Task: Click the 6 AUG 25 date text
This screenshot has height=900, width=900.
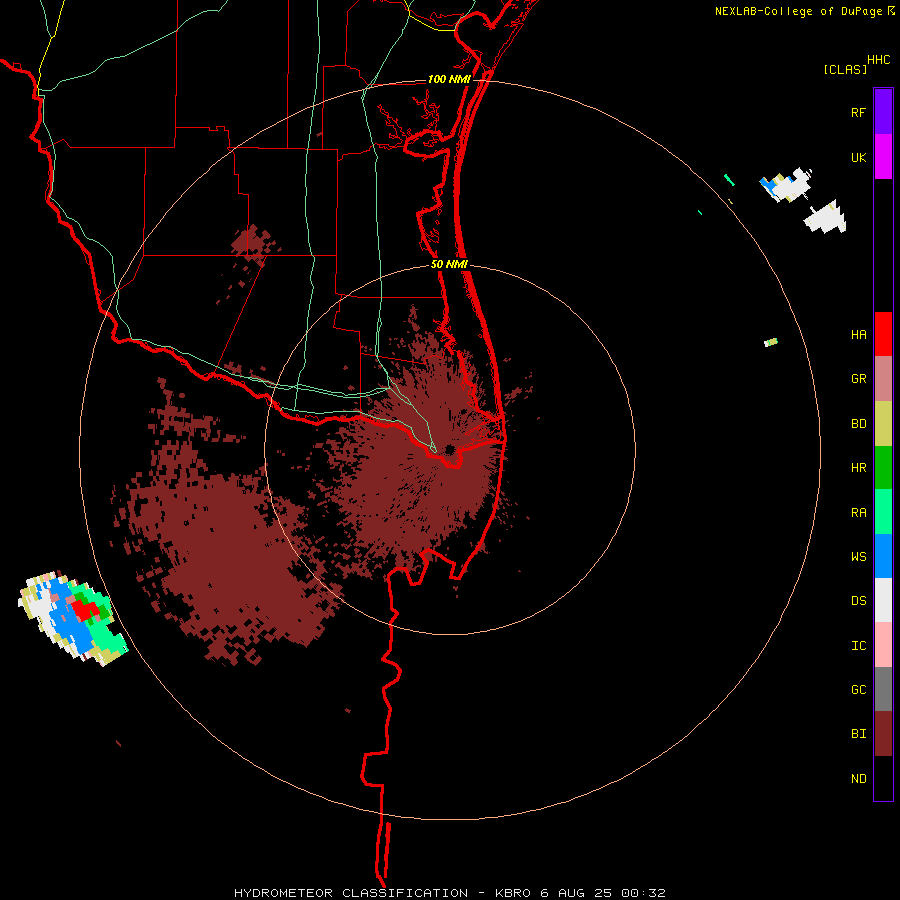Action: pos(577,893)
